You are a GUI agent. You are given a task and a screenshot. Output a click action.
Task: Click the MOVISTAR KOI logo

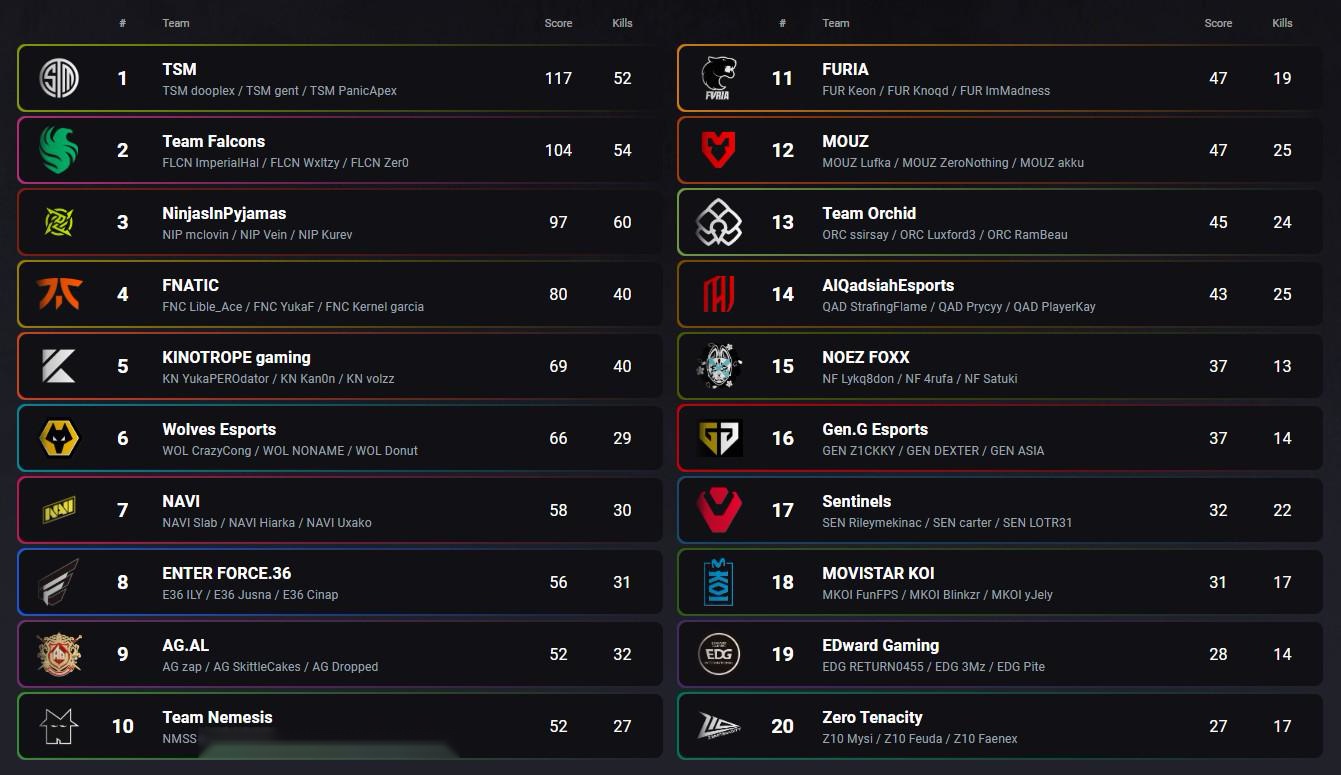719,582
